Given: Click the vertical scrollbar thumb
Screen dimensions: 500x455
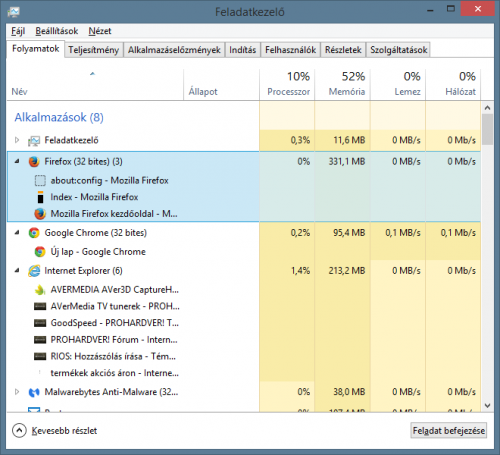Looking at the screenshot, I should [487, 130].
